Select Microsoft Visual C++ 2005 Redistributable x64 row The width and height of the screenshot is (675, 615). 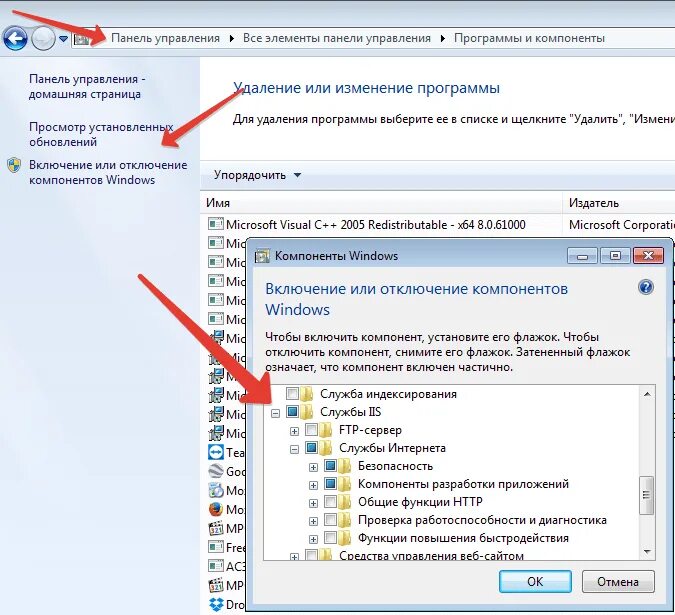coord(438,225)
